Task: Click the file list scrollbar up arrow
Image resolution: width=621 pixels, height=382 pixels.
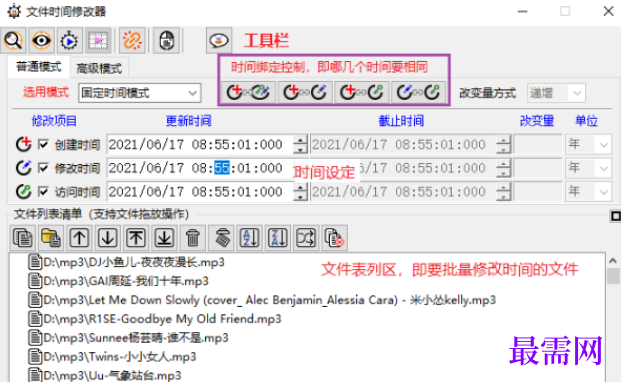Action: coord(613,260)
